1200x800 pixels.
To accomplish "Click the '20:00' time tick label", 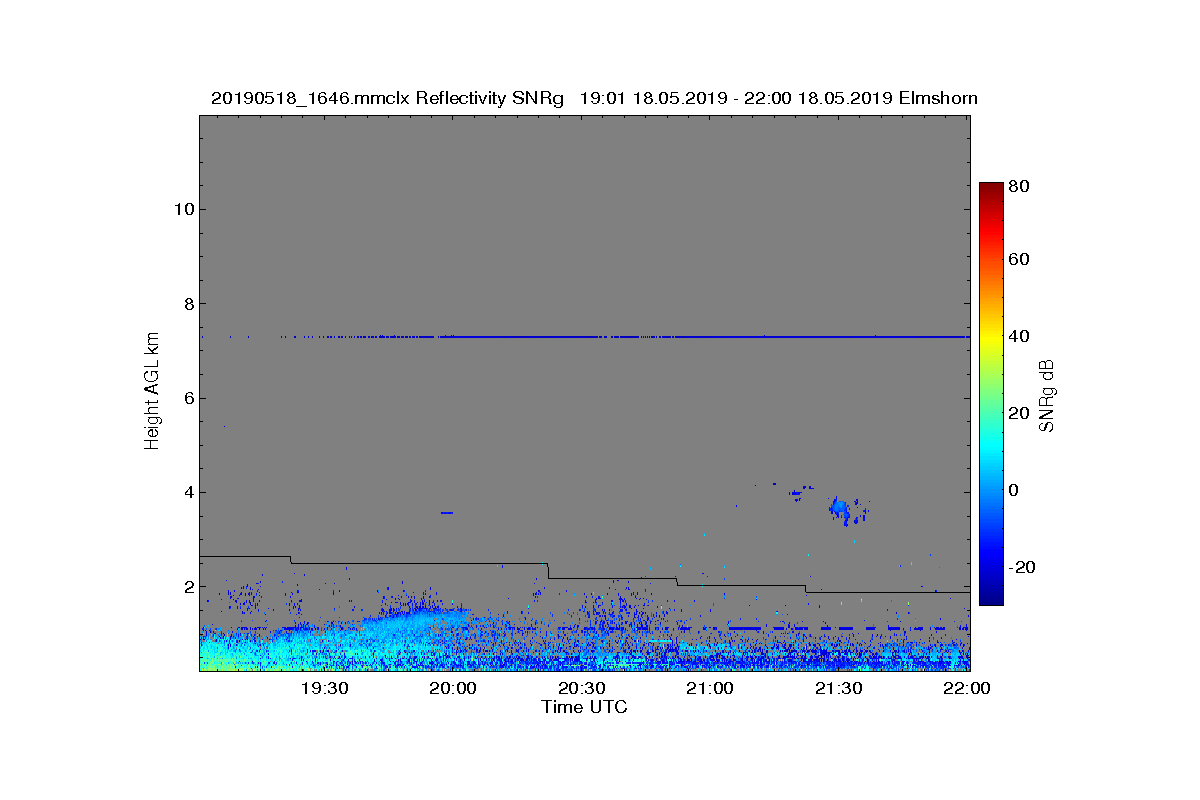I will (x=453, y=689).
